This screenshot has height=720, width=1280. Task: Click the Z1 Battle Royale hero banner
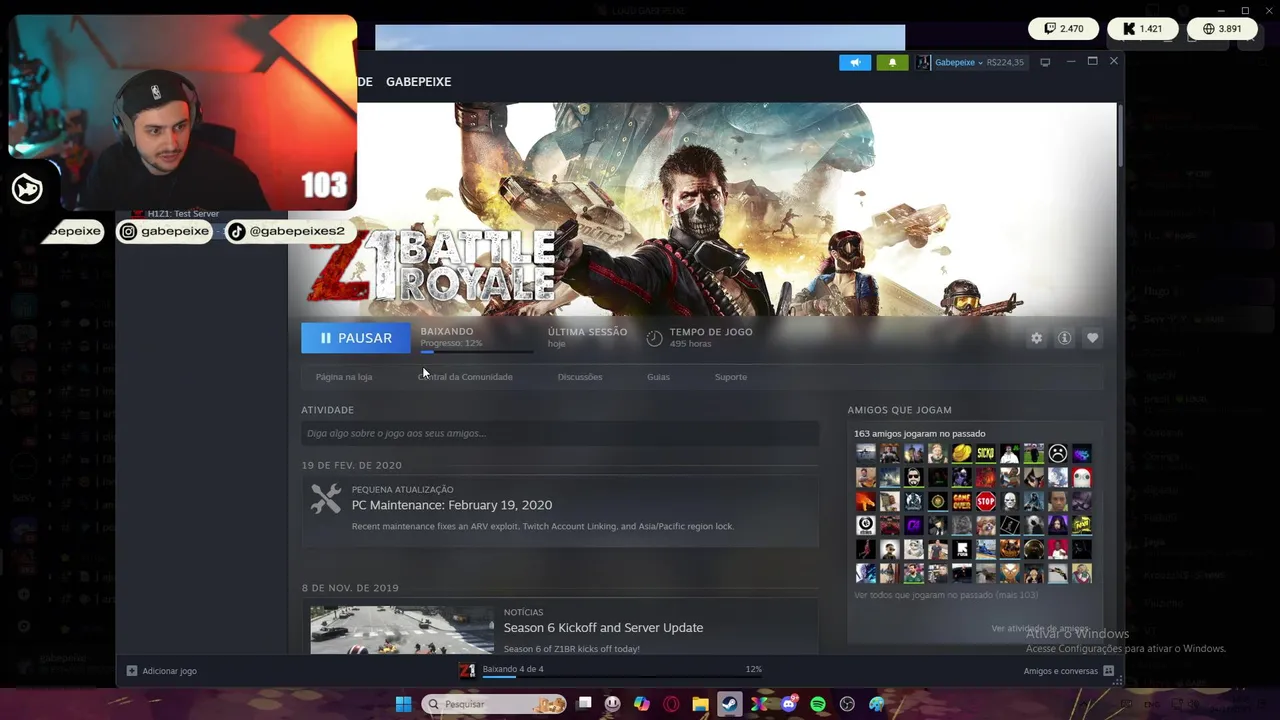pyautogui.click(x=702, y=209)
